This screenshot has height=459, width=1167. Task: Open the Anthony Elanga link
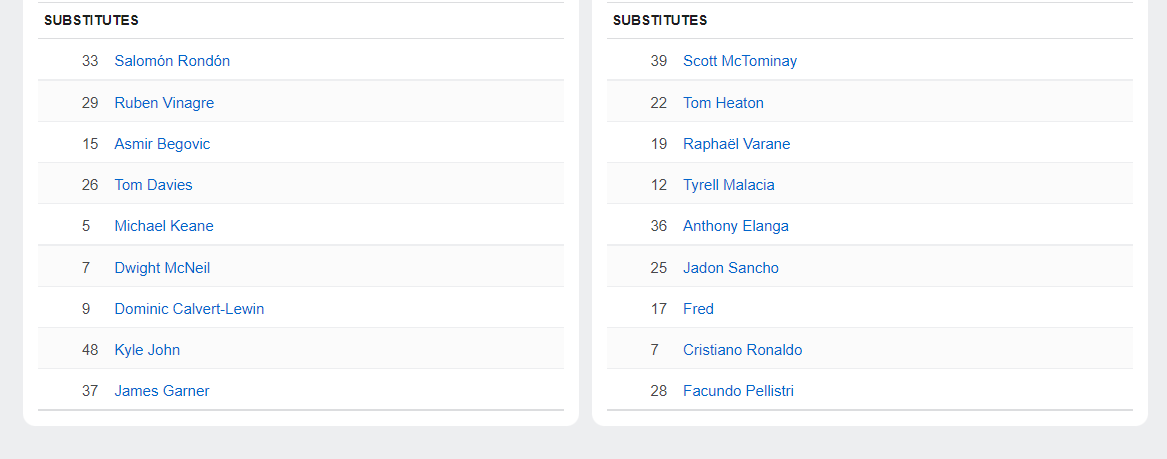pos(735,226)
